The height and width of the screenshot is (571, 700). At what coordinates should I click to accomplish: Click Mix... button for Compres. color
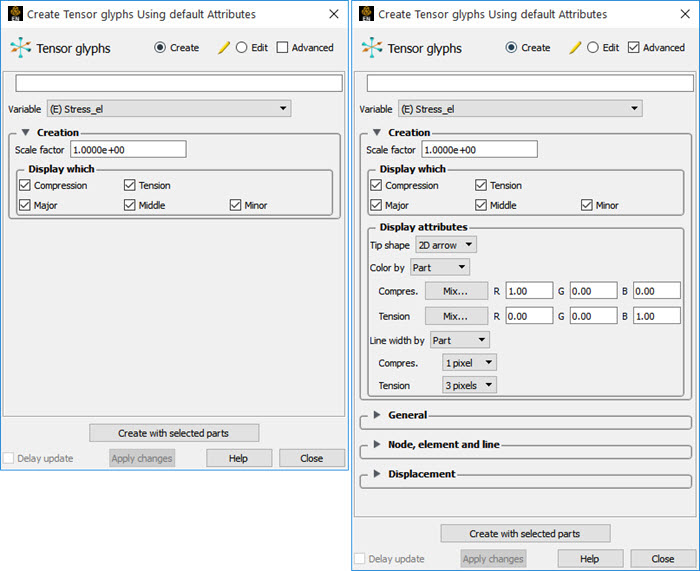click(456, 291)
